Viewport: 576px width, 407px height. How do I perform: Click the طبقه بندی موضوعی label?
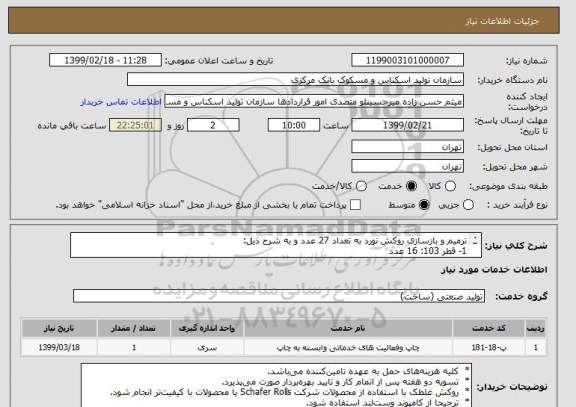click(x=508, y=186)
